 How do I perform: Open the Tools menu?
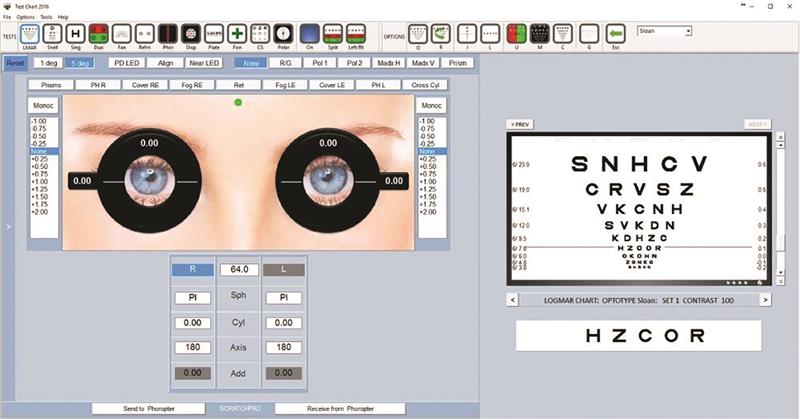46,17
